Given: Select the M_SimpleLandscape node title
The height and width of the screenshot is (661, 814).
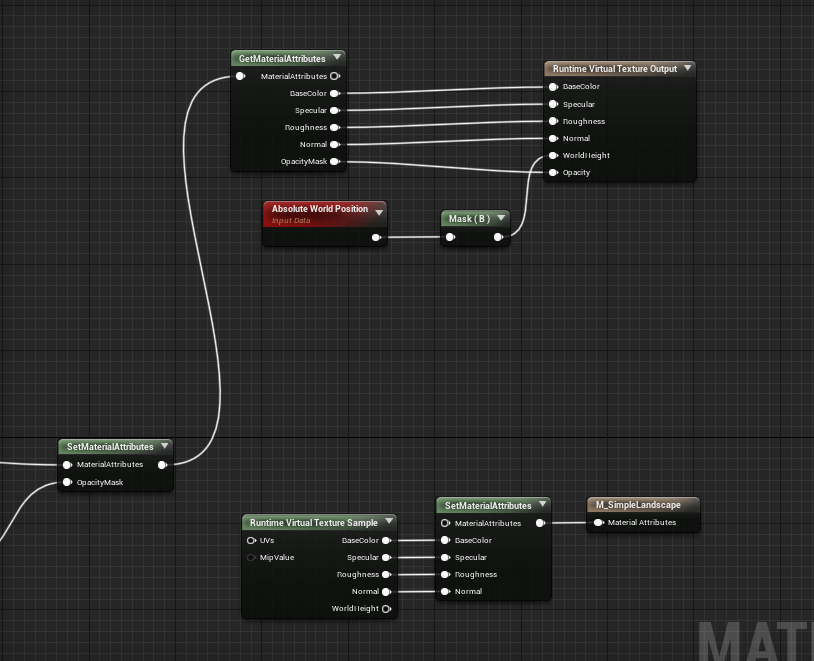Looking at the screenshot, I should pyautogui.click(x=638, y=505).
